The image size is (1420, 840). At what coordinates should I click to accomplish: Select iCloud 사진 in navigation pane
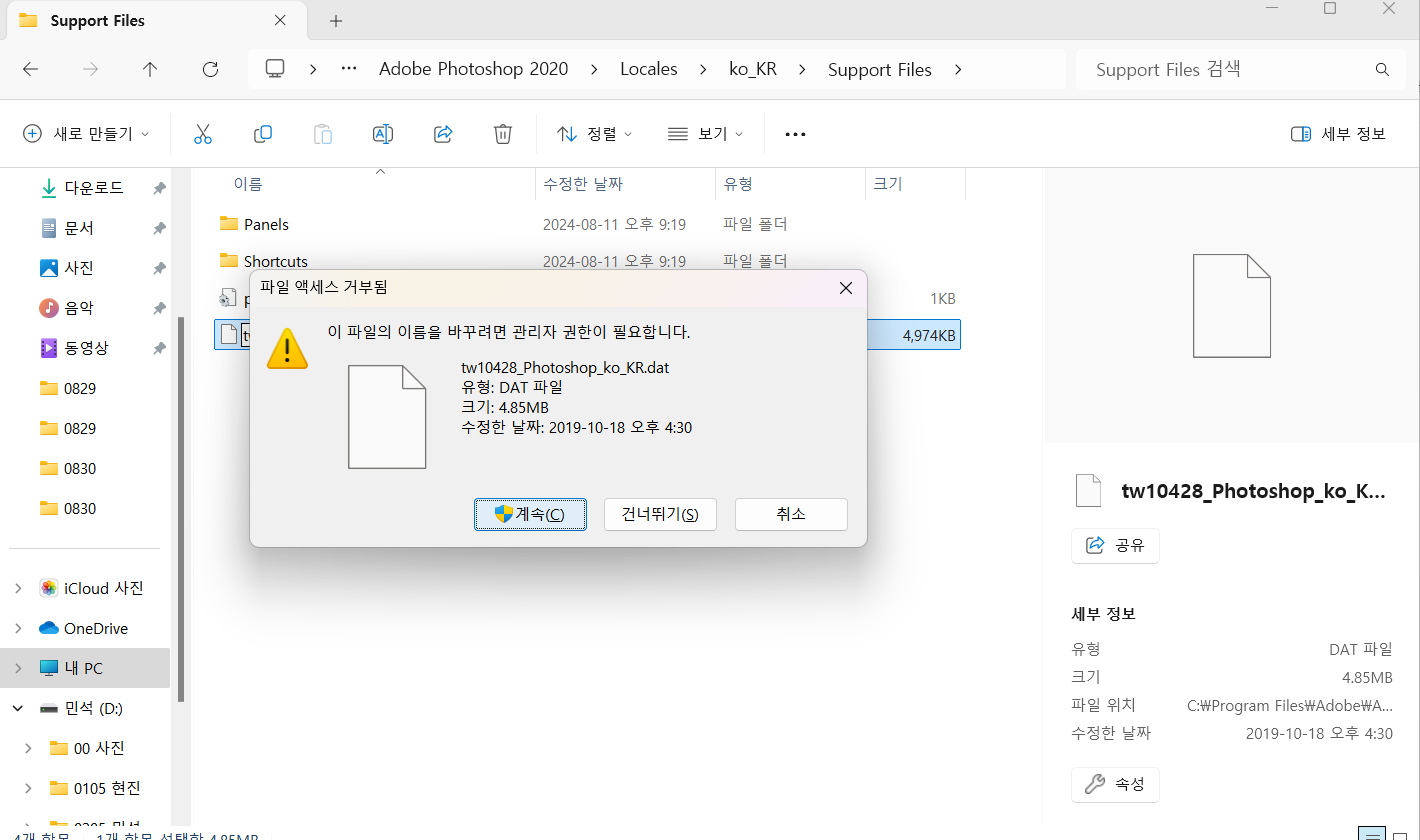click(x=90, y=588)
